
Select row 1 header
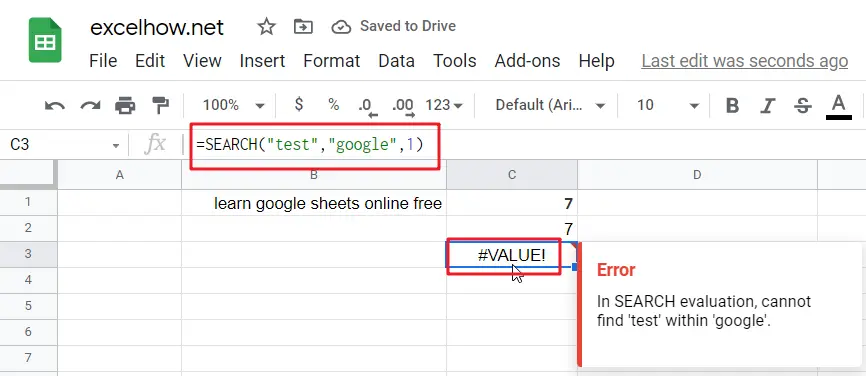click(28, 202)
